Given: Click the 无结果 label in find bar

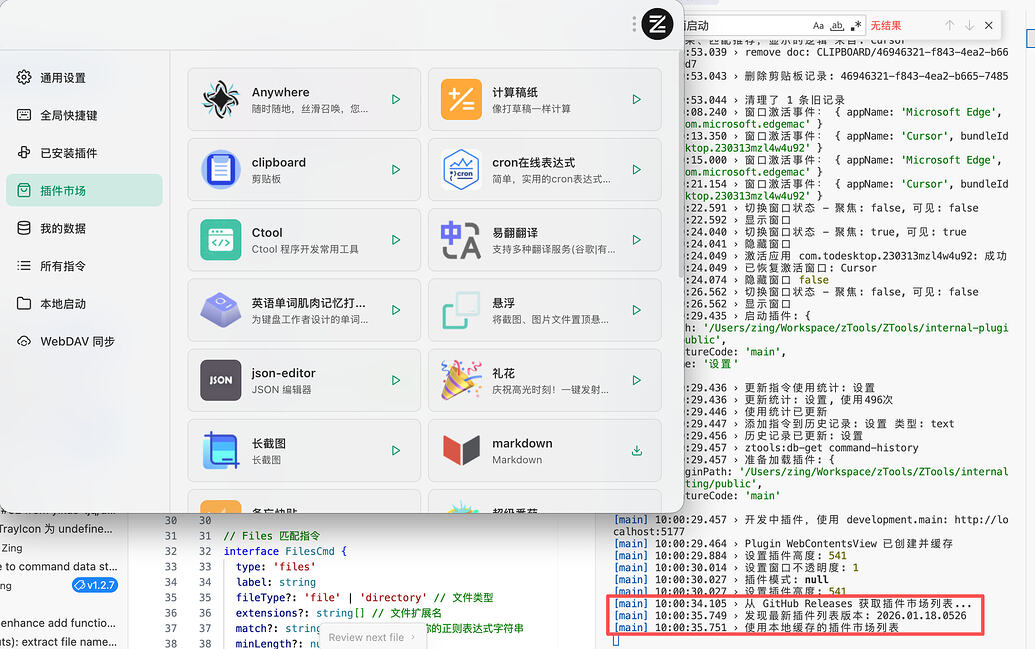Looking at the screenshot, I should pos(886,25).
